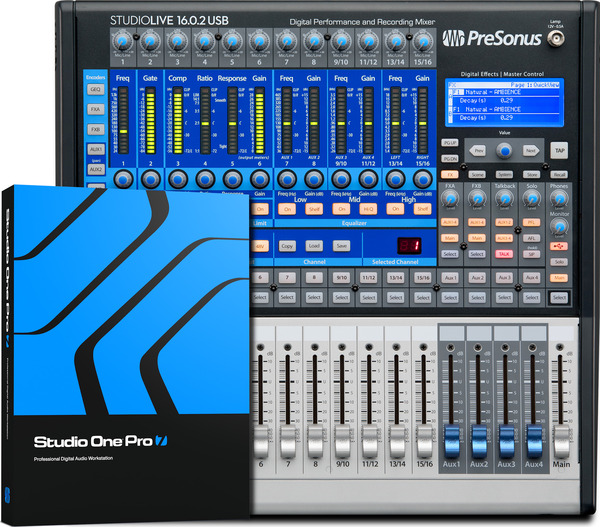
Task: Click the Monitor Level knob
Action: pyautogui.click(x=559, y=227)
